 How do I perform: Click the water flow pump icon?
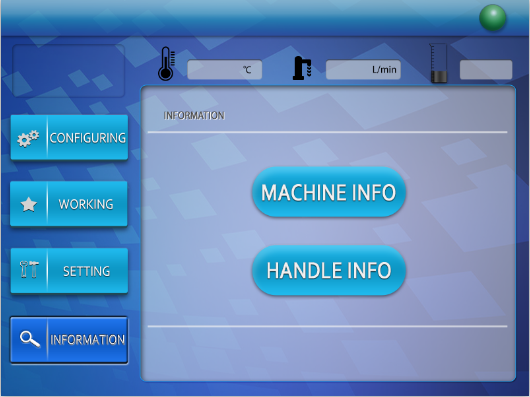point(302,68)
